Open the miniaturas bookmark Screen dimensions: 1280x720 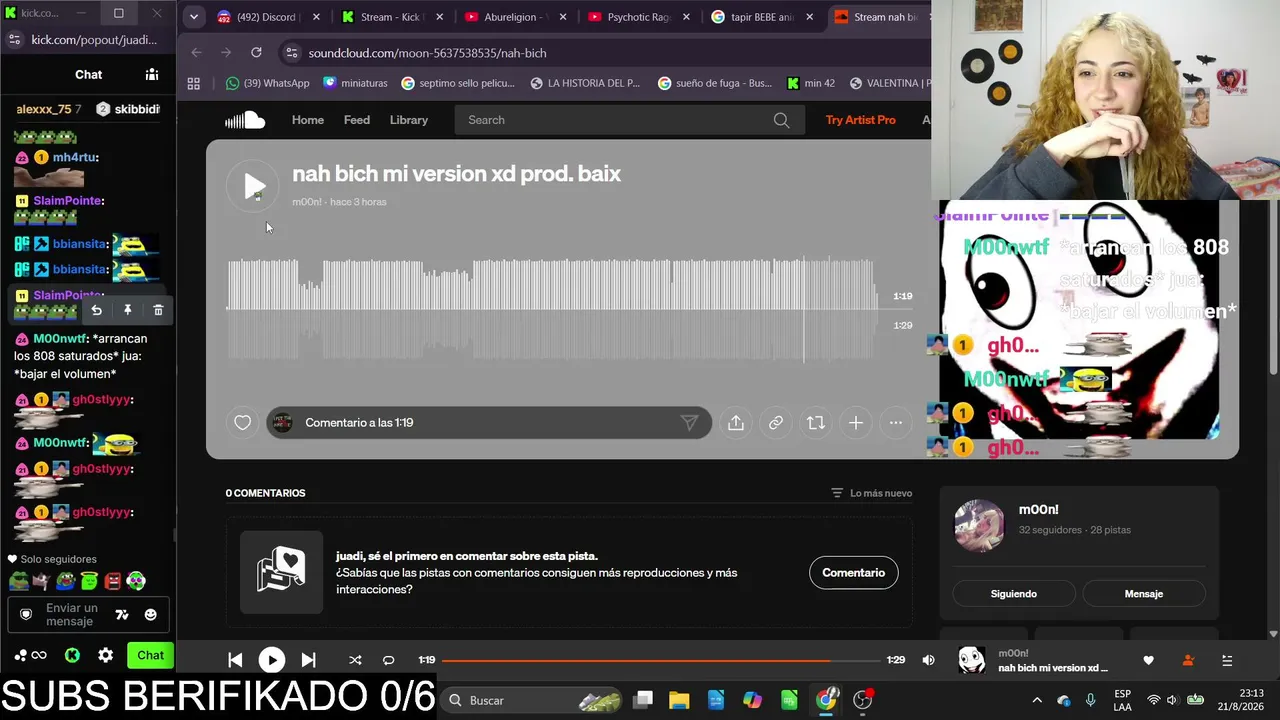coord(355,84)
